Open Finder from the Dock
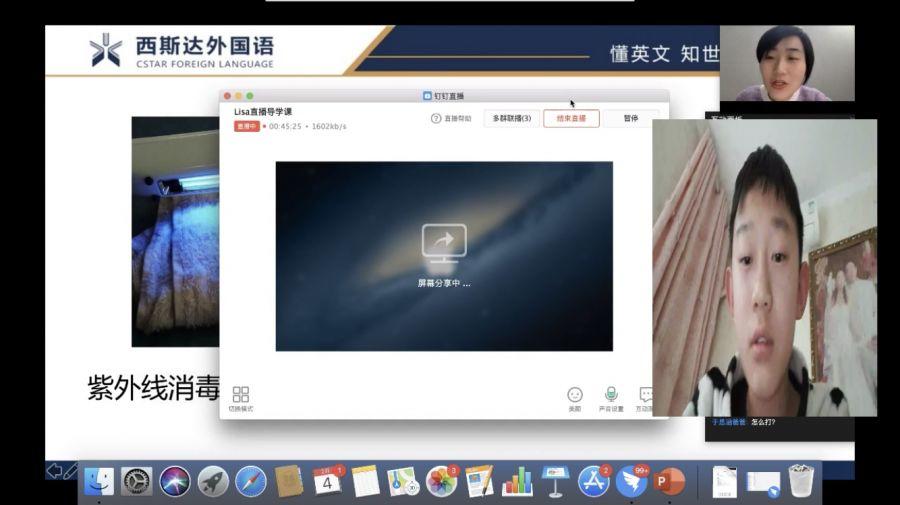Image resolution: width=900 pixels, height=505 pixels. pyautogui.click(x=99, y=481)
